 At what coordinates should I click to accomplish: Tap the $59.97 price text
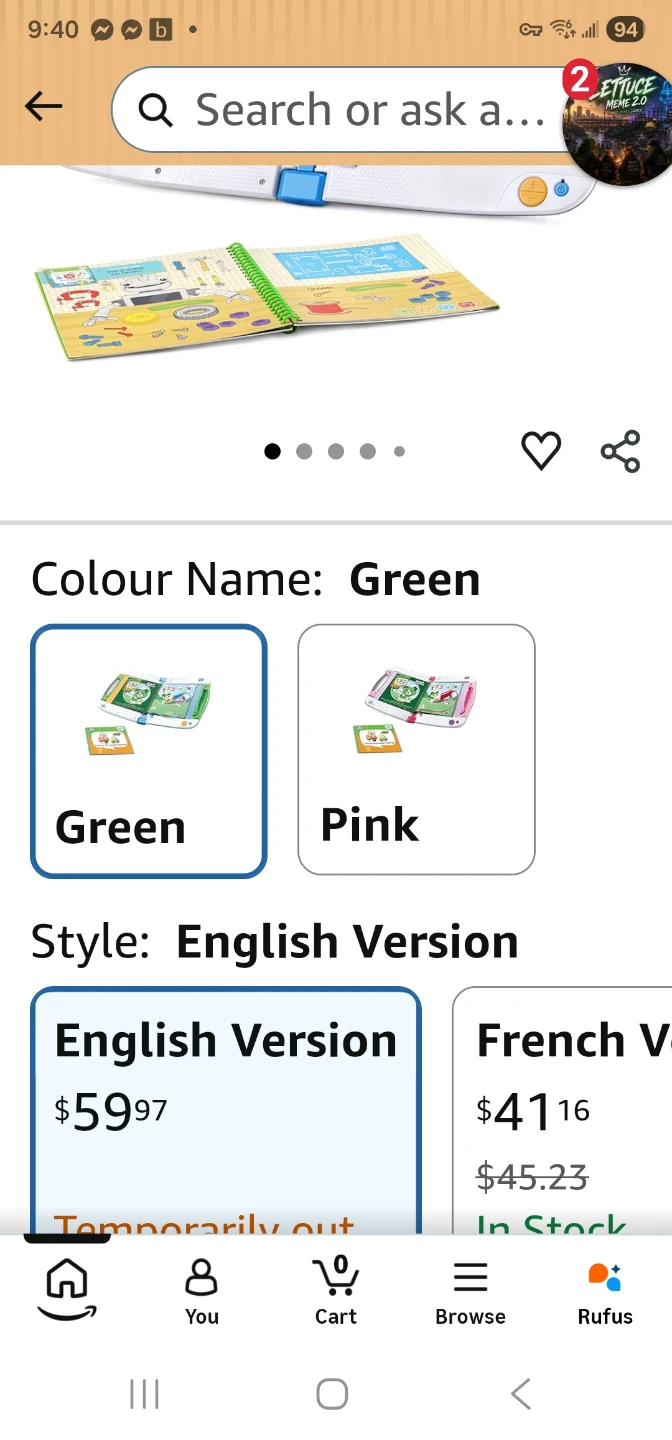click(111, 1112)
